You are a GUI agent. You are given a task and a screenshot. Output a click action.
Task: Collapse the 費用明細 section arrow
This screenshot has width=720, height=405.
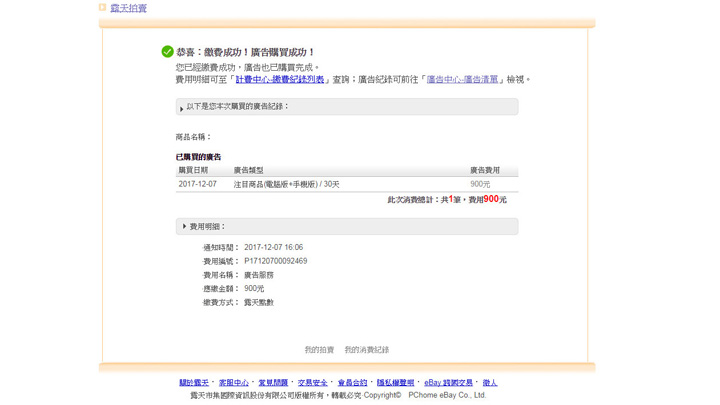coord(184,227)
